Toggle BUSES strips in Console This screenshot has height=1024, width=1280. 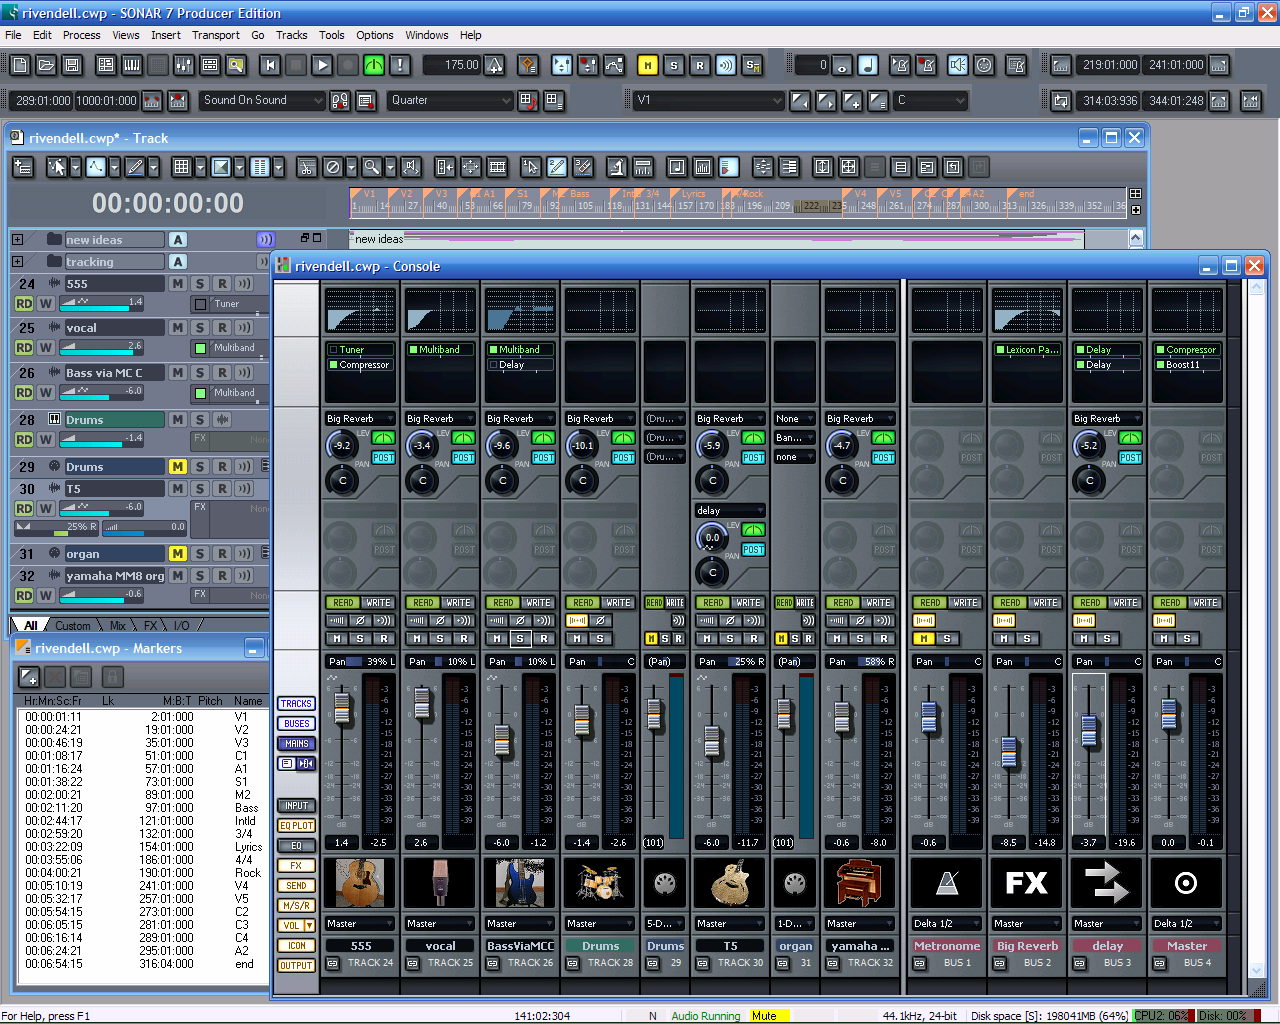[296, 724]
